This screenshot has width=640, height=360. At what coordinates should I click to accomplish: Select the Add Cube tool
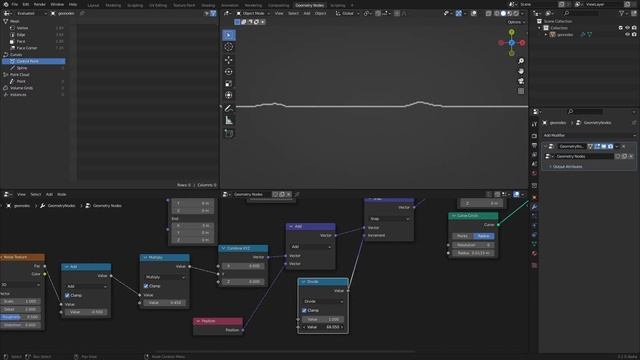(x=229, y=133)
